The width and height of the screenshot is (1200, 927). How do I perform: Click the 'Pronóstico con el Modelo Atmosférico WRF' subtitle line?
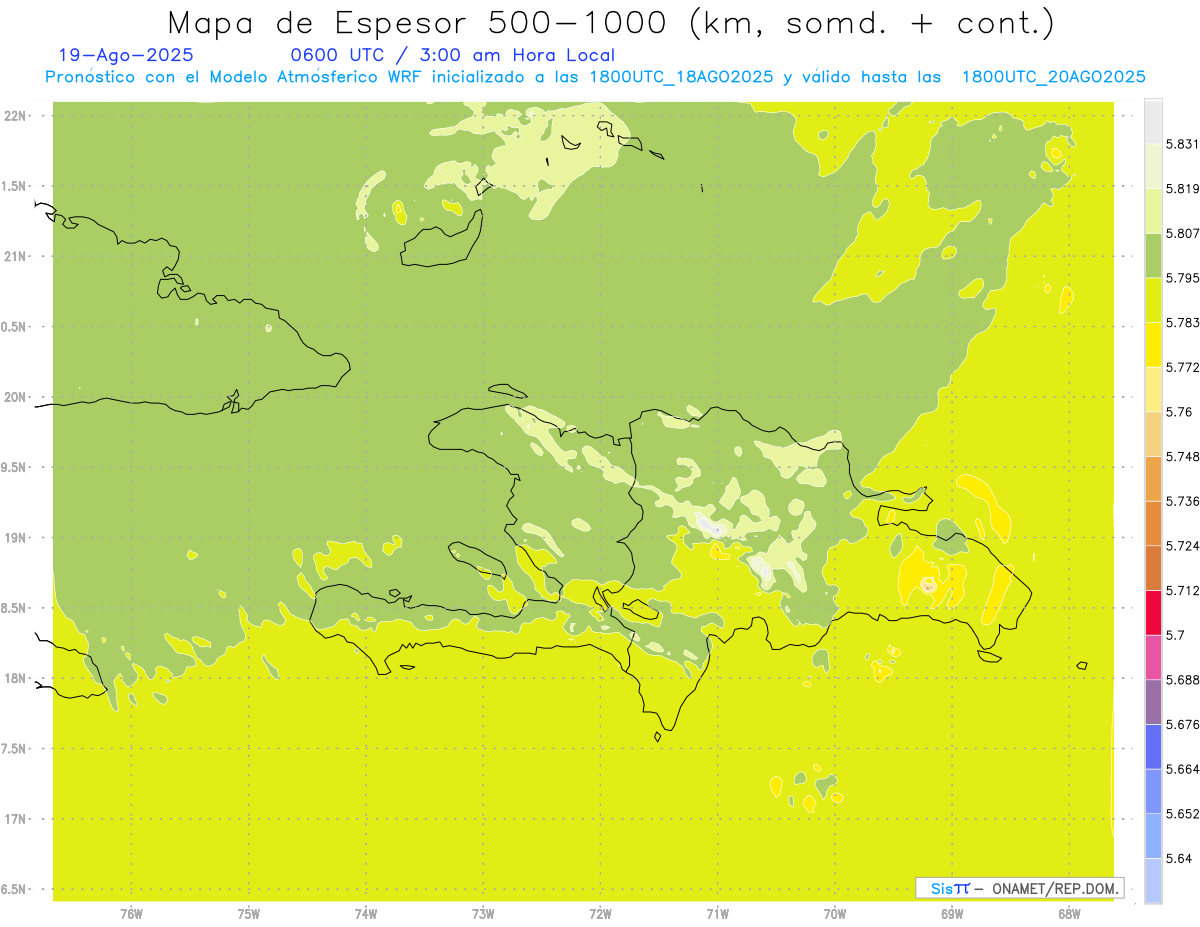(595, 76)
